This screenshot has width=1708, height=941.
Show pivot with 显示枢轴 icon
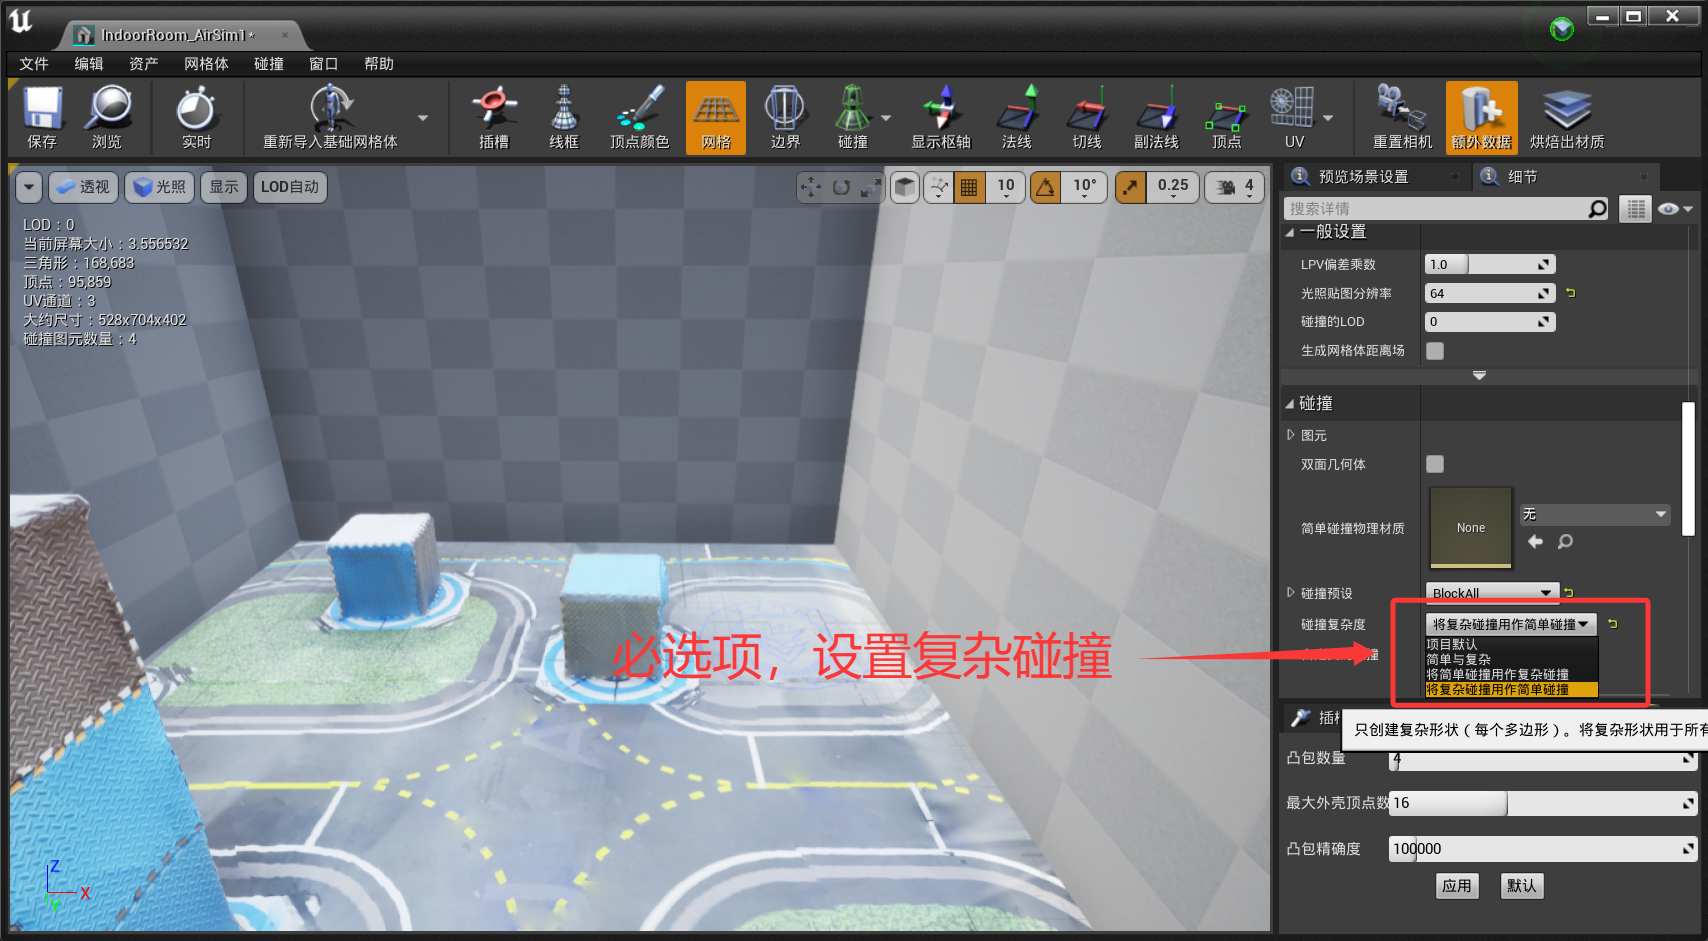(941, 117)
